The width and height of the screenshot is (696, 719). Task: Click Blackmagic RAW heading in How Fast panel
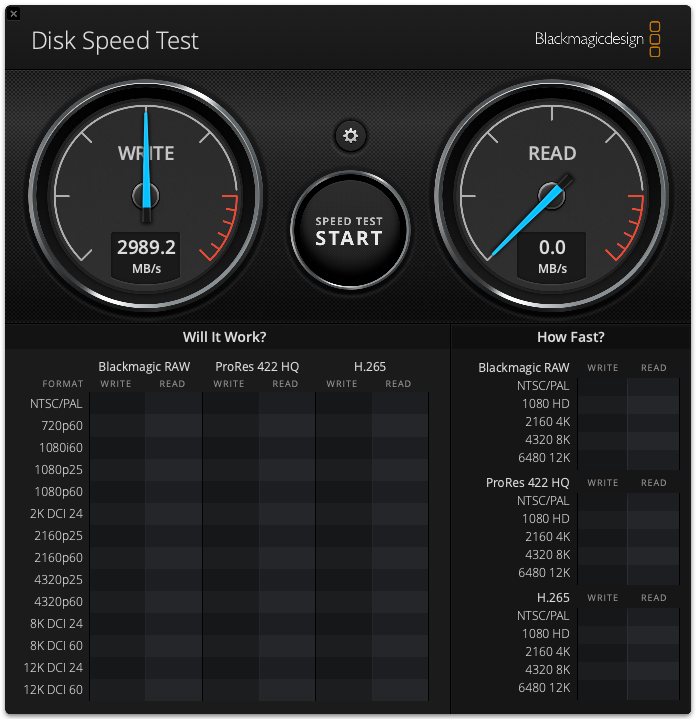coord(524,368)
